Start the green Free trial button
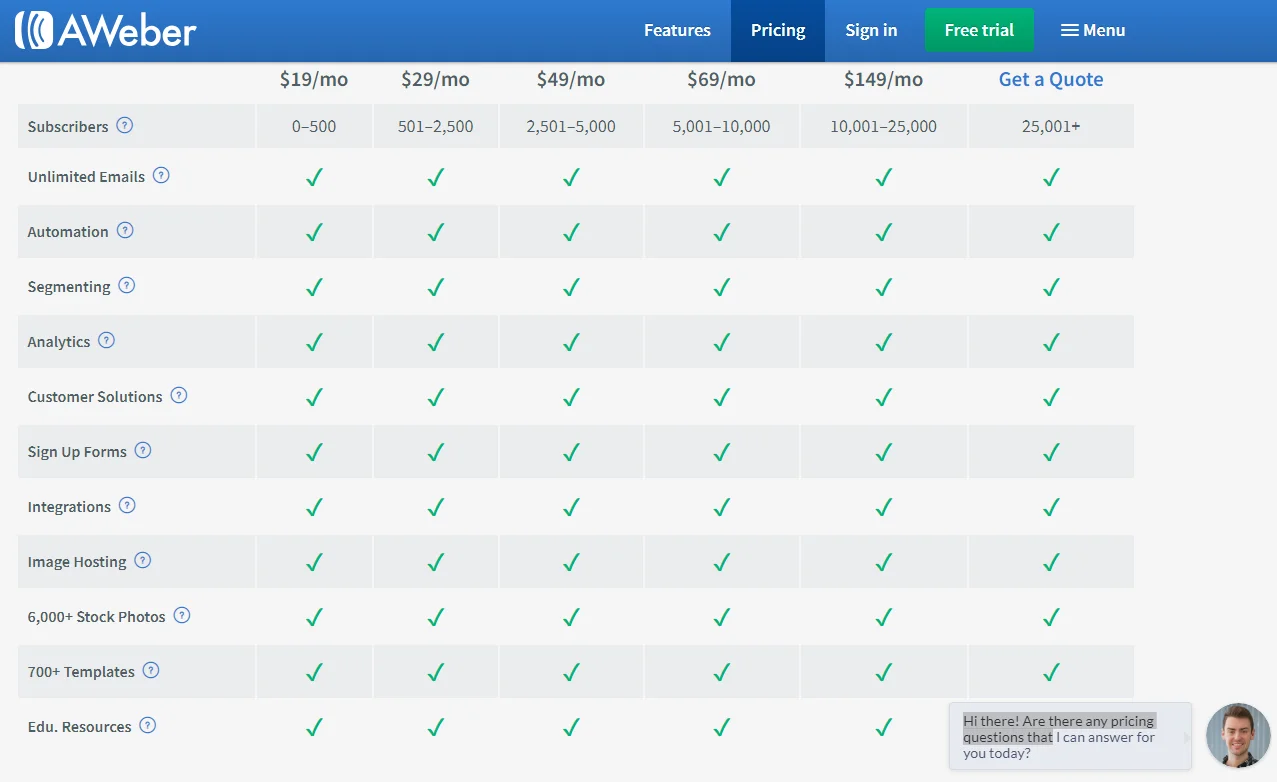The width and height of the screenshot is (1277, 782). coord(979,30)
